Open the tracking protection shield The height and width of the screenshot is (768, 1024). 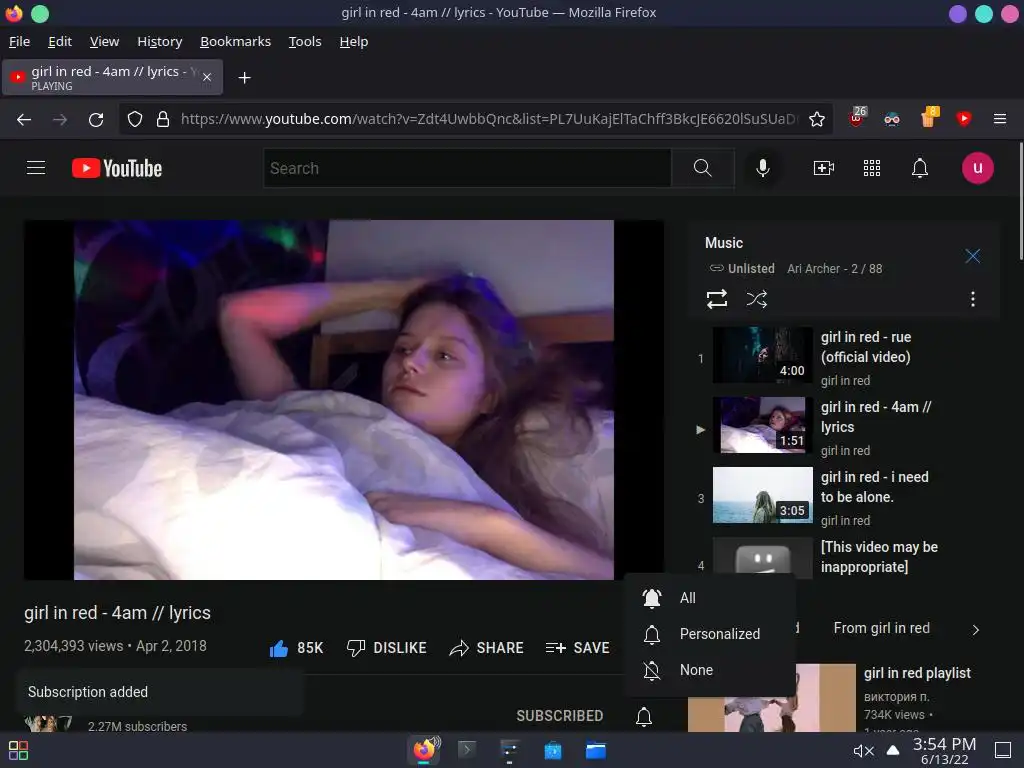coord(135,119)
